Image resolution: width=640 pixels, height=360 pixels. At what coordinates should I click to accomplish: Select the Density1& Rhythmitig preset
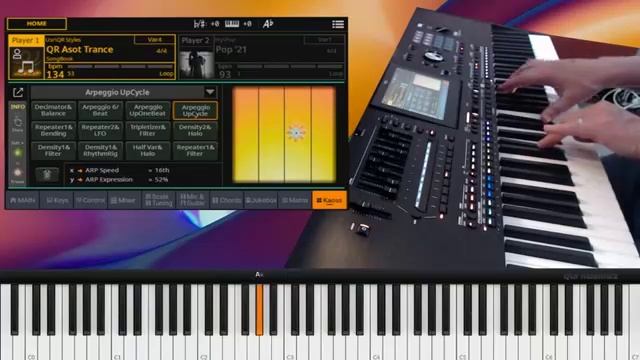coord(100,151)
